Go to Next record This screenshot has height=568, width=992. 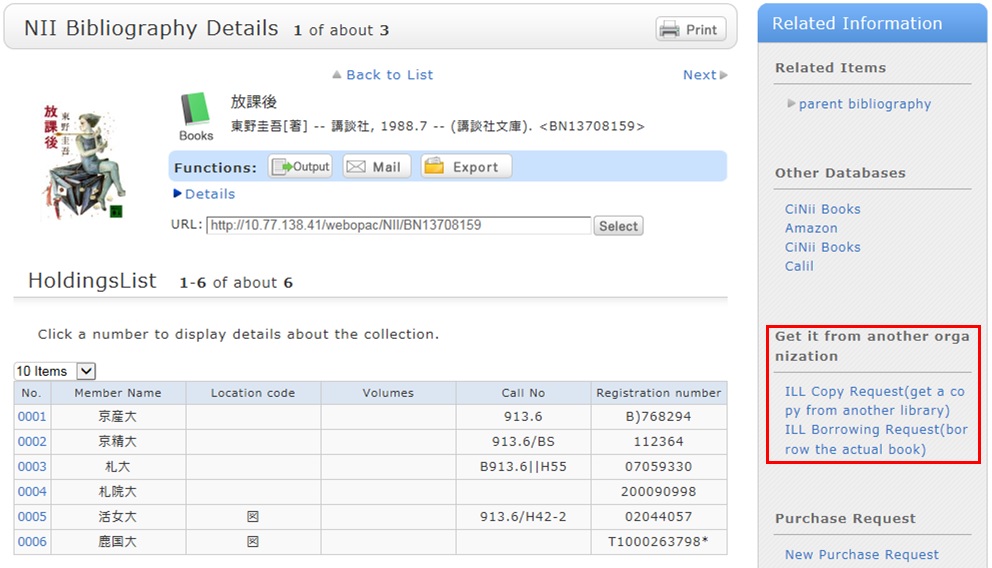(704, 75)
